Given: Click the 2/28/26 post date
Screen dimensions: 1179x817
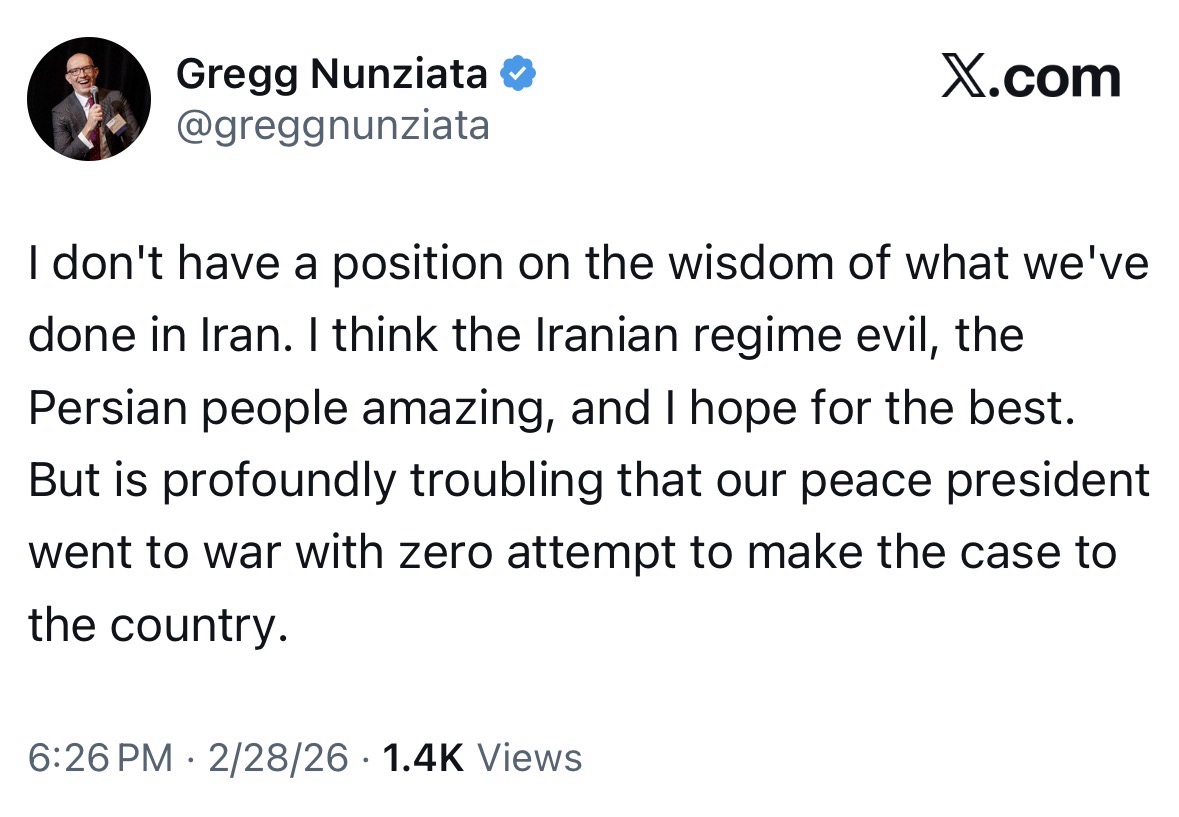Looking at the screenshot, I should (279, 757).
